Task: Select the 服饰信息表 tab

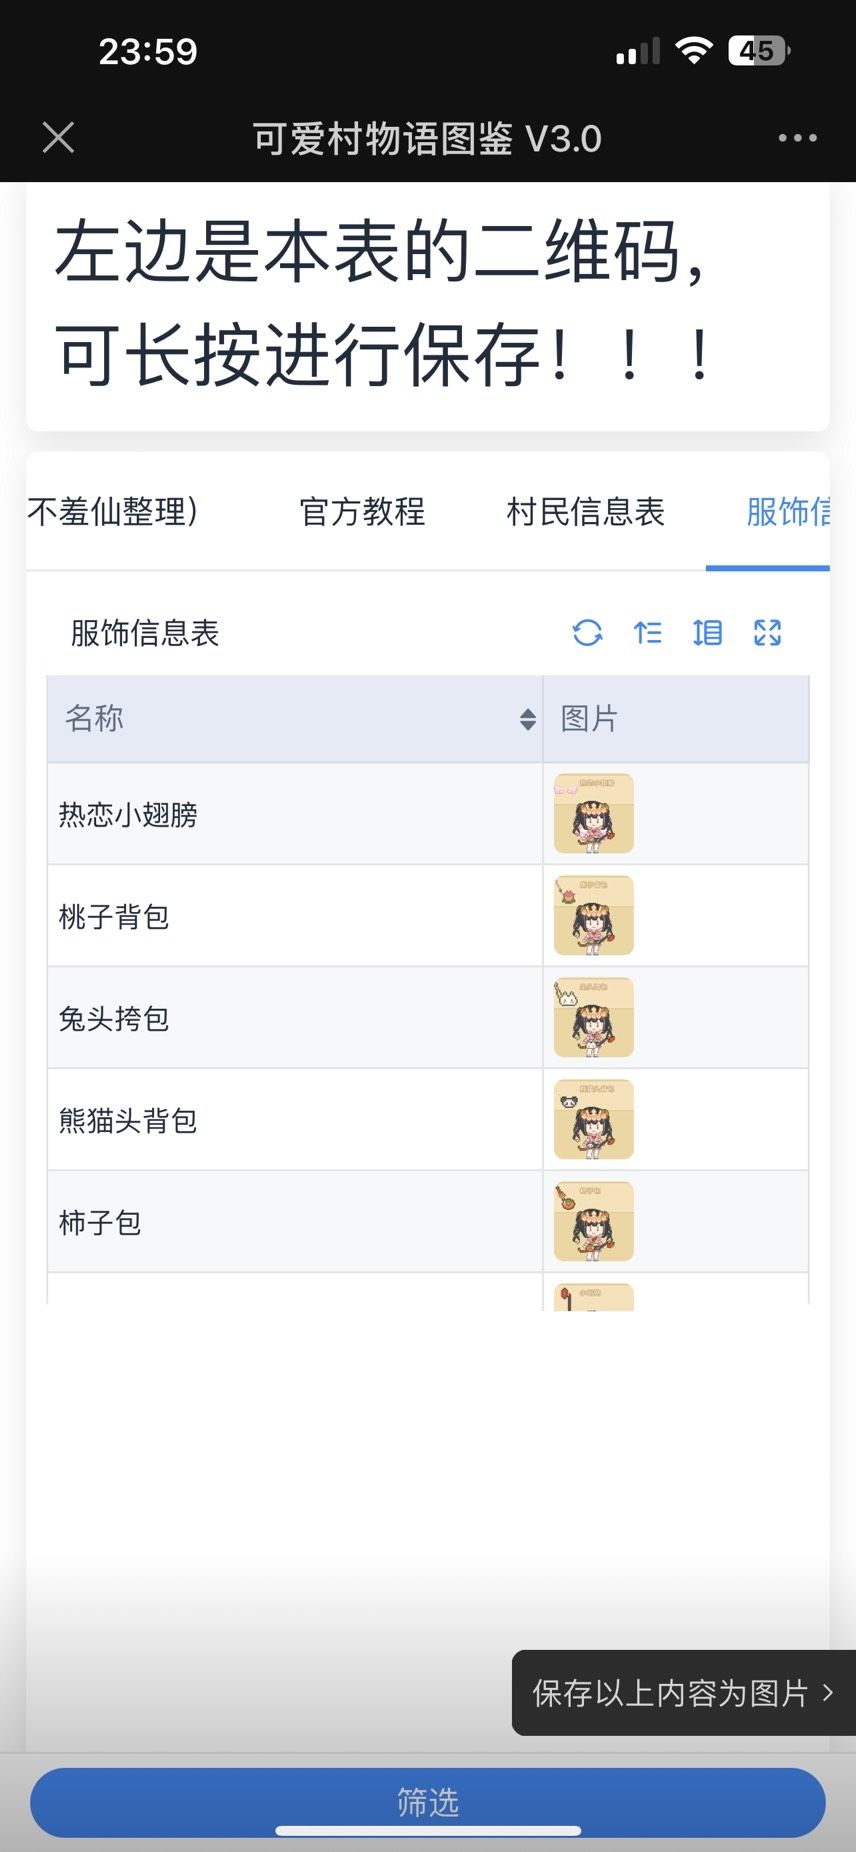Action: coord(788,512)
